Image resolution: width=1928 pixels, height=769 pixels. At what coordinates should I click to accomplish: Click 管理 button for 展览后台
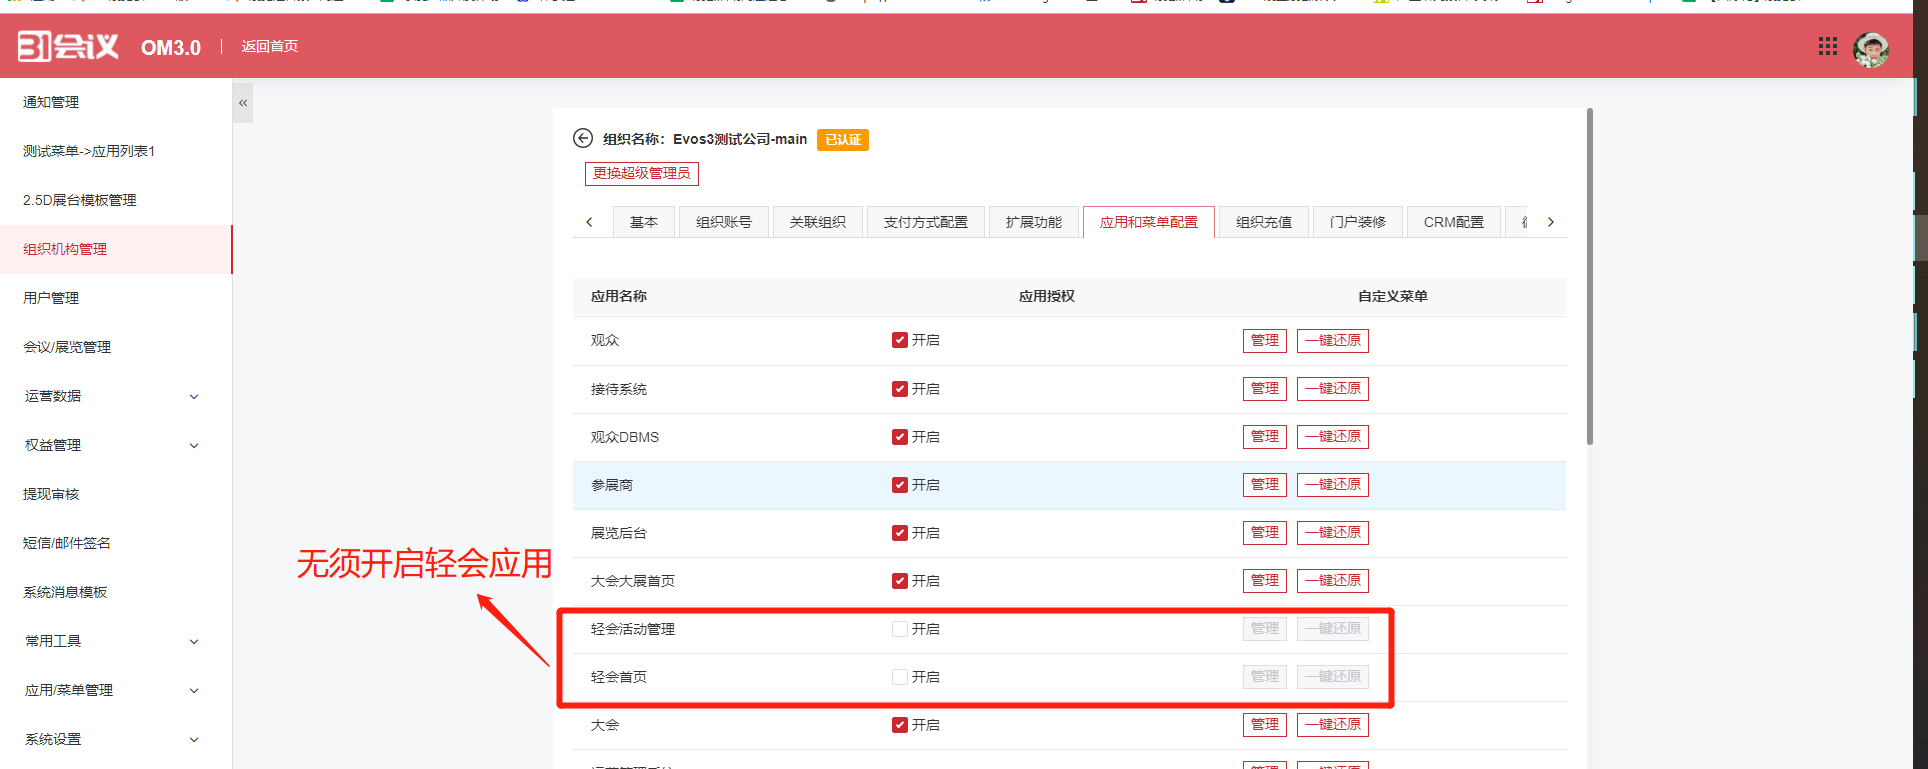[x=1265, y=532]
